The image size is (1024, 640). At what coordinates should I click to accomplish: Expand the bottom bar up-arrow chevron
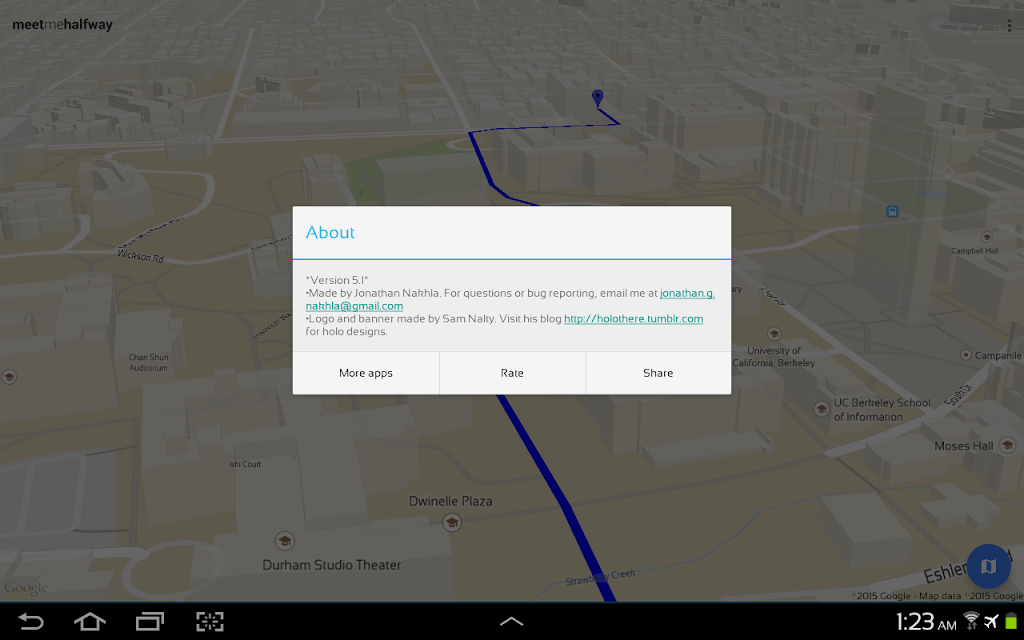tap(511, 621)
